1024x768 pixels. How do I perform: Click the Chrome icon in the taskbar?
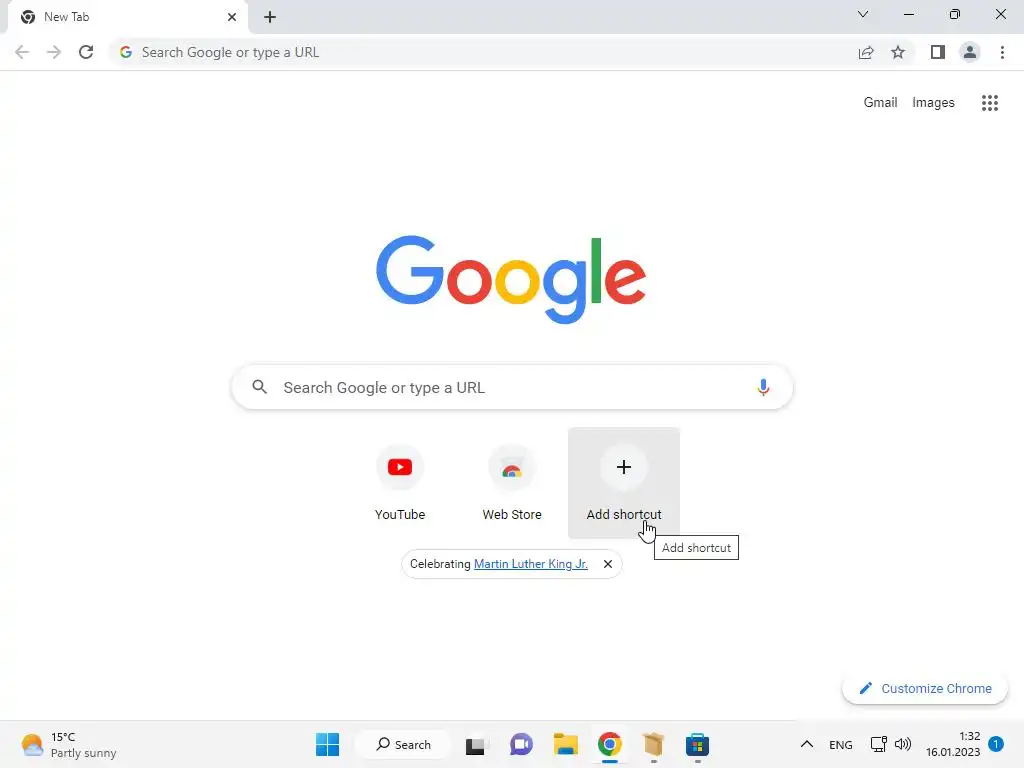coord(609,744)
